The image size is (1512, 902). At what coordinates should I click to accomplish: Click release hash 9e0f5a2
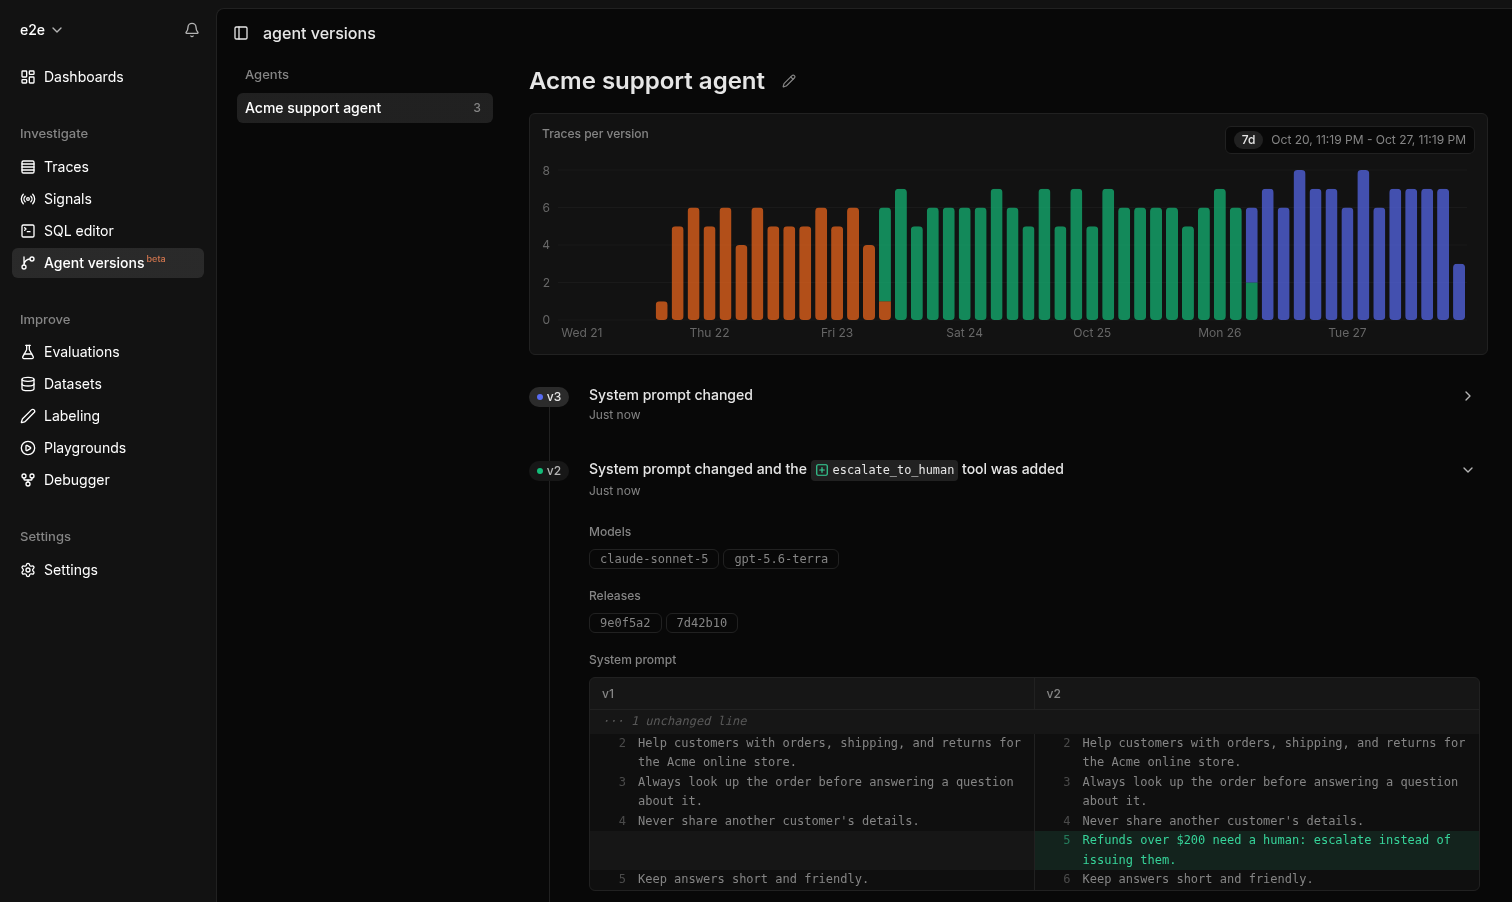625,623
